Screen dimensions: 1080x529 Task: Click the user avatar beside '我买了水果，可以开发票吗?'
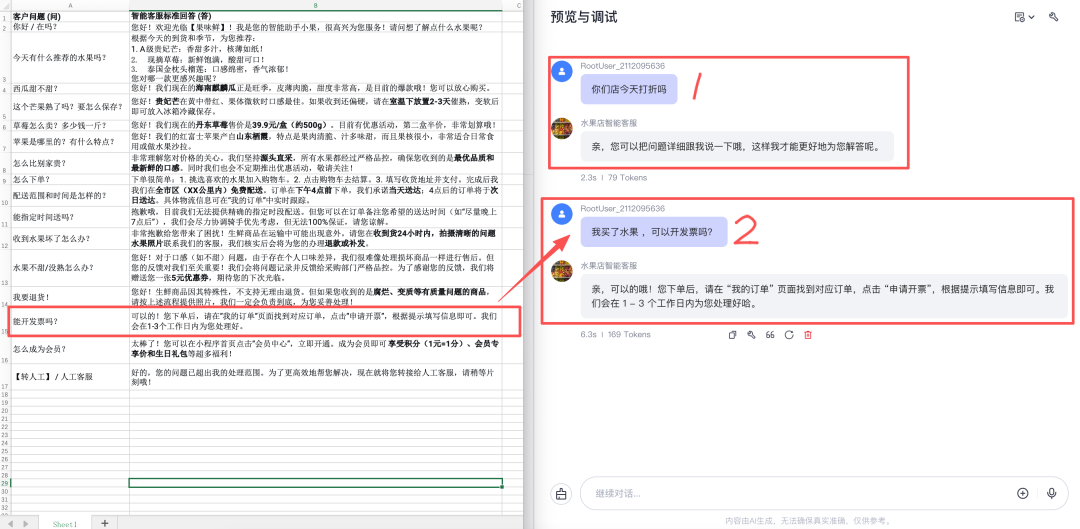coord(563,214)
